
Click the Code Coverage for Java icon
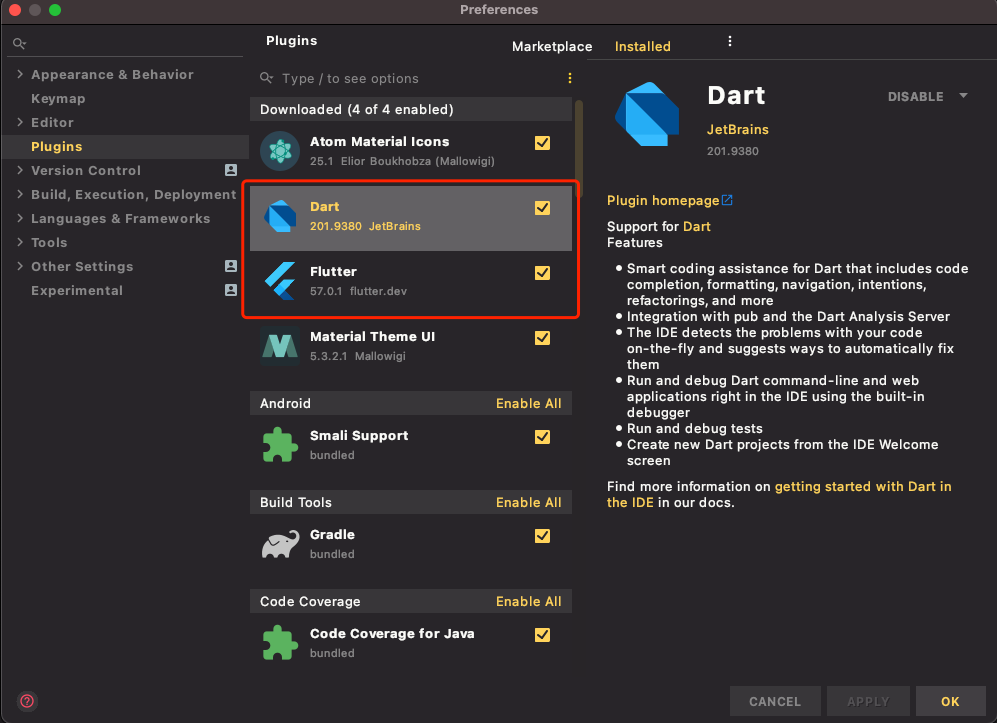280,643
